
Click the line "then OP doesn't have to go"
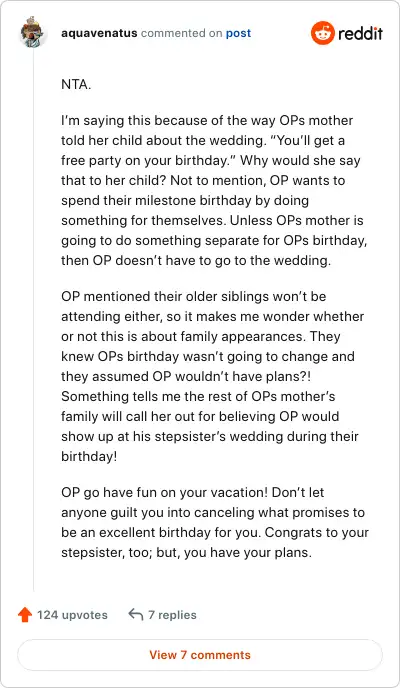coord(196,260)
